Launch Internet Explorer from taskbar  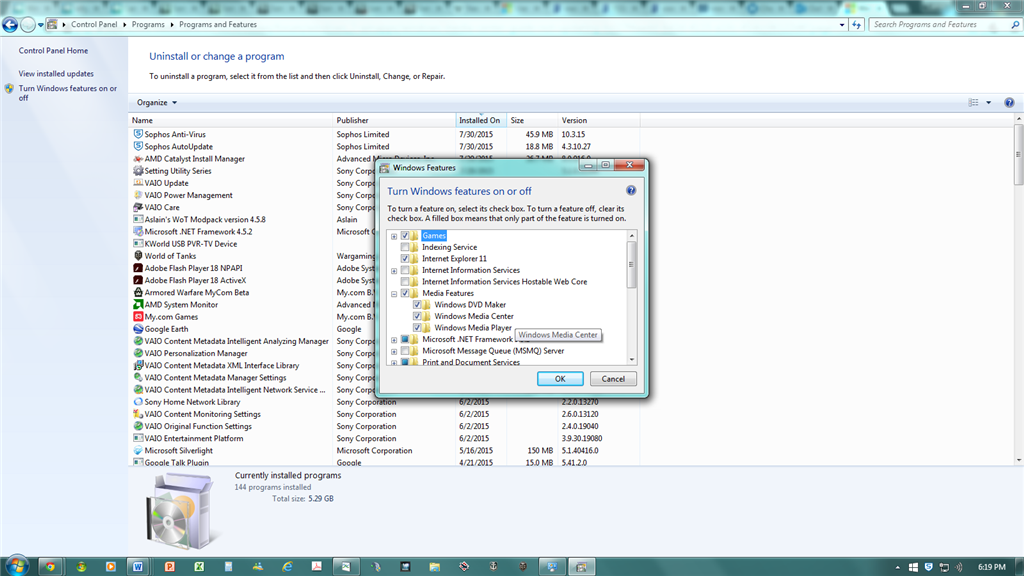pos(287,566)
